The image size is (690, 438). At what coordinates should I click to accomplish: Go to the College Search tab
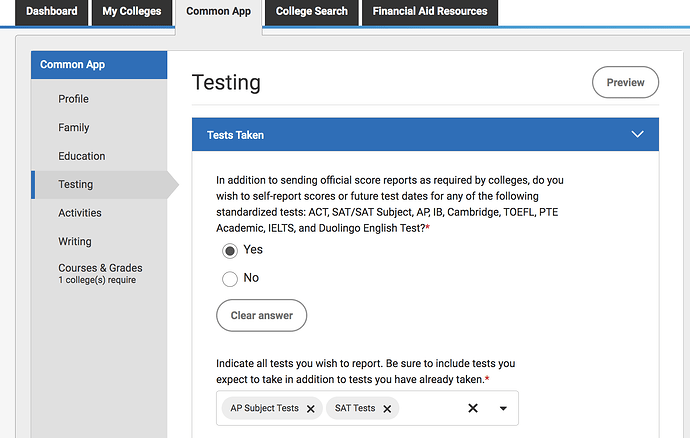coord(314,12)
